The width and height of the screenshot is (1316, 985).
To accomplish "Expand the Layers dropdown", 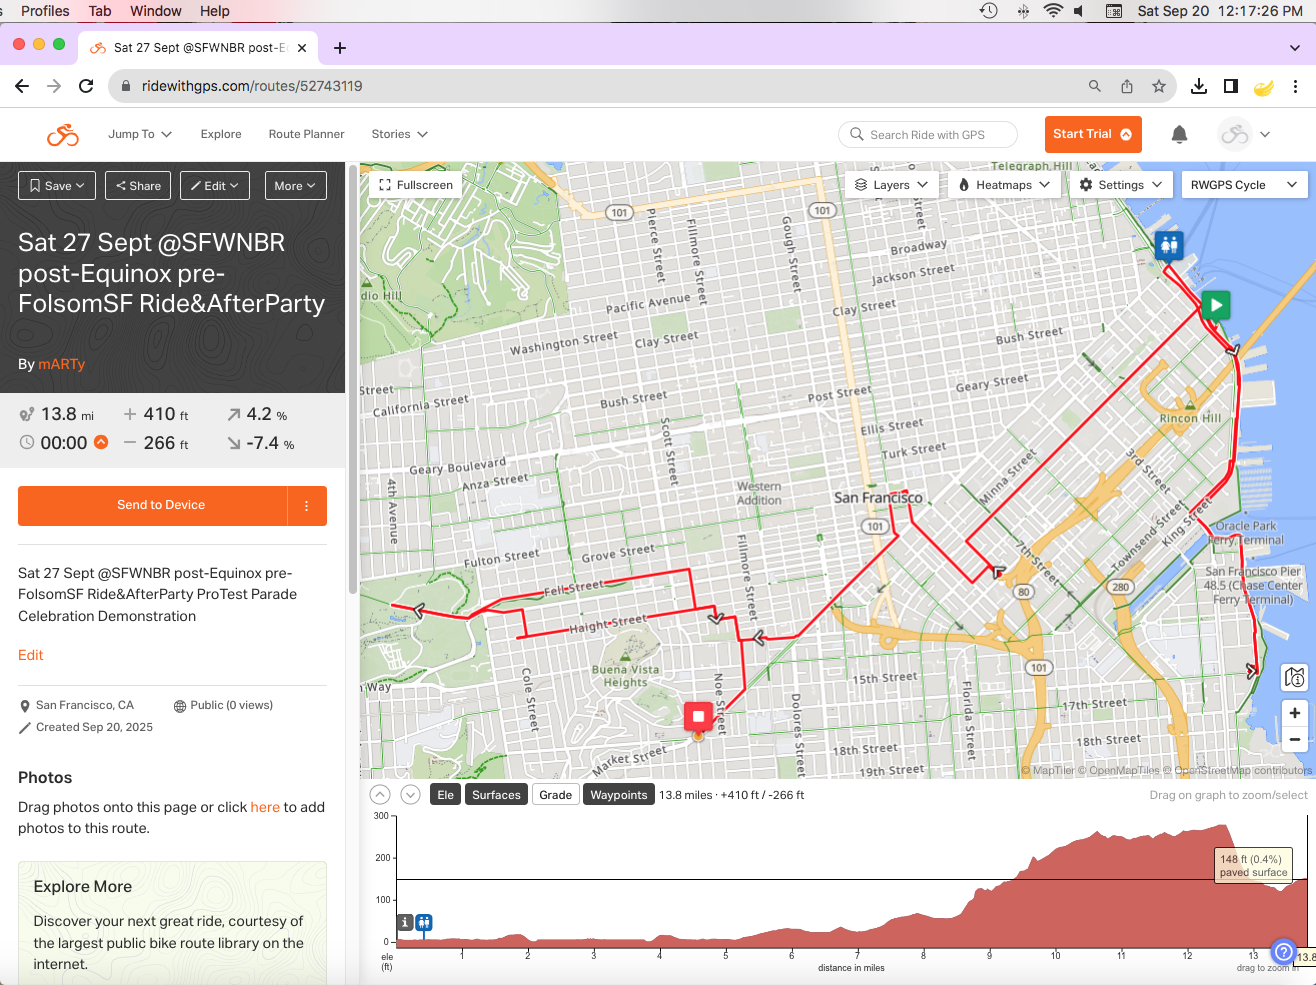I will click(891, 185).
